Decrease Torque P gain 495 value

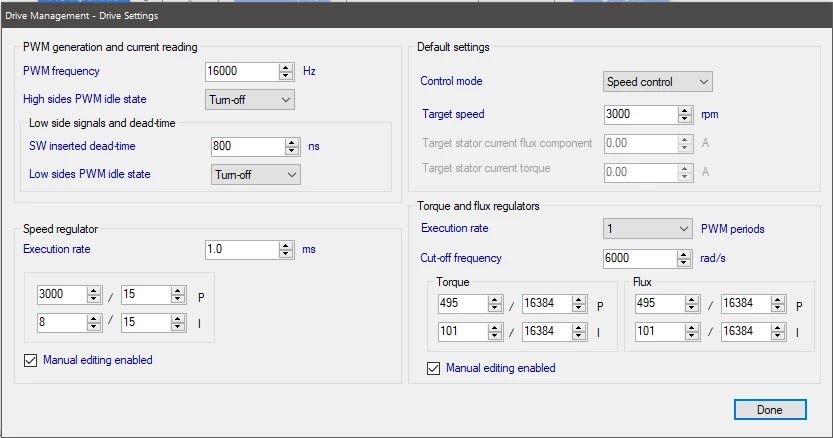pyautogui.click(x=495, y=308)
